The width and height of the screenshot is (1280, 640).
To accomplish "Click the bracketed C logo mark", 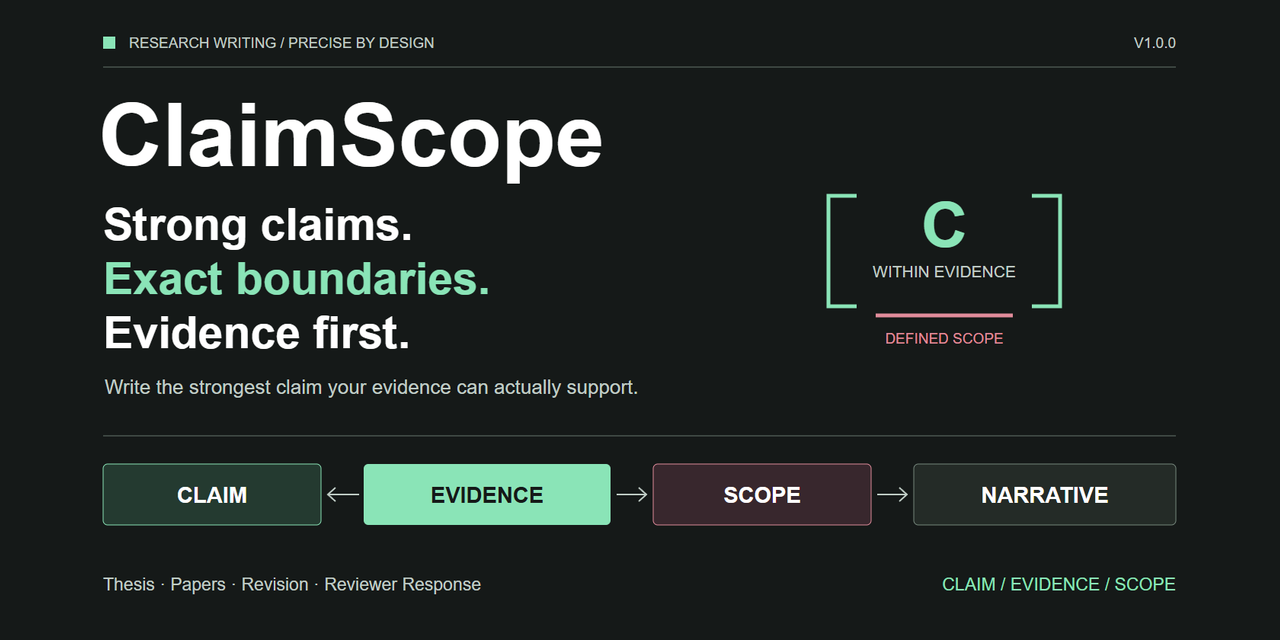I will [x=944, y=251].
